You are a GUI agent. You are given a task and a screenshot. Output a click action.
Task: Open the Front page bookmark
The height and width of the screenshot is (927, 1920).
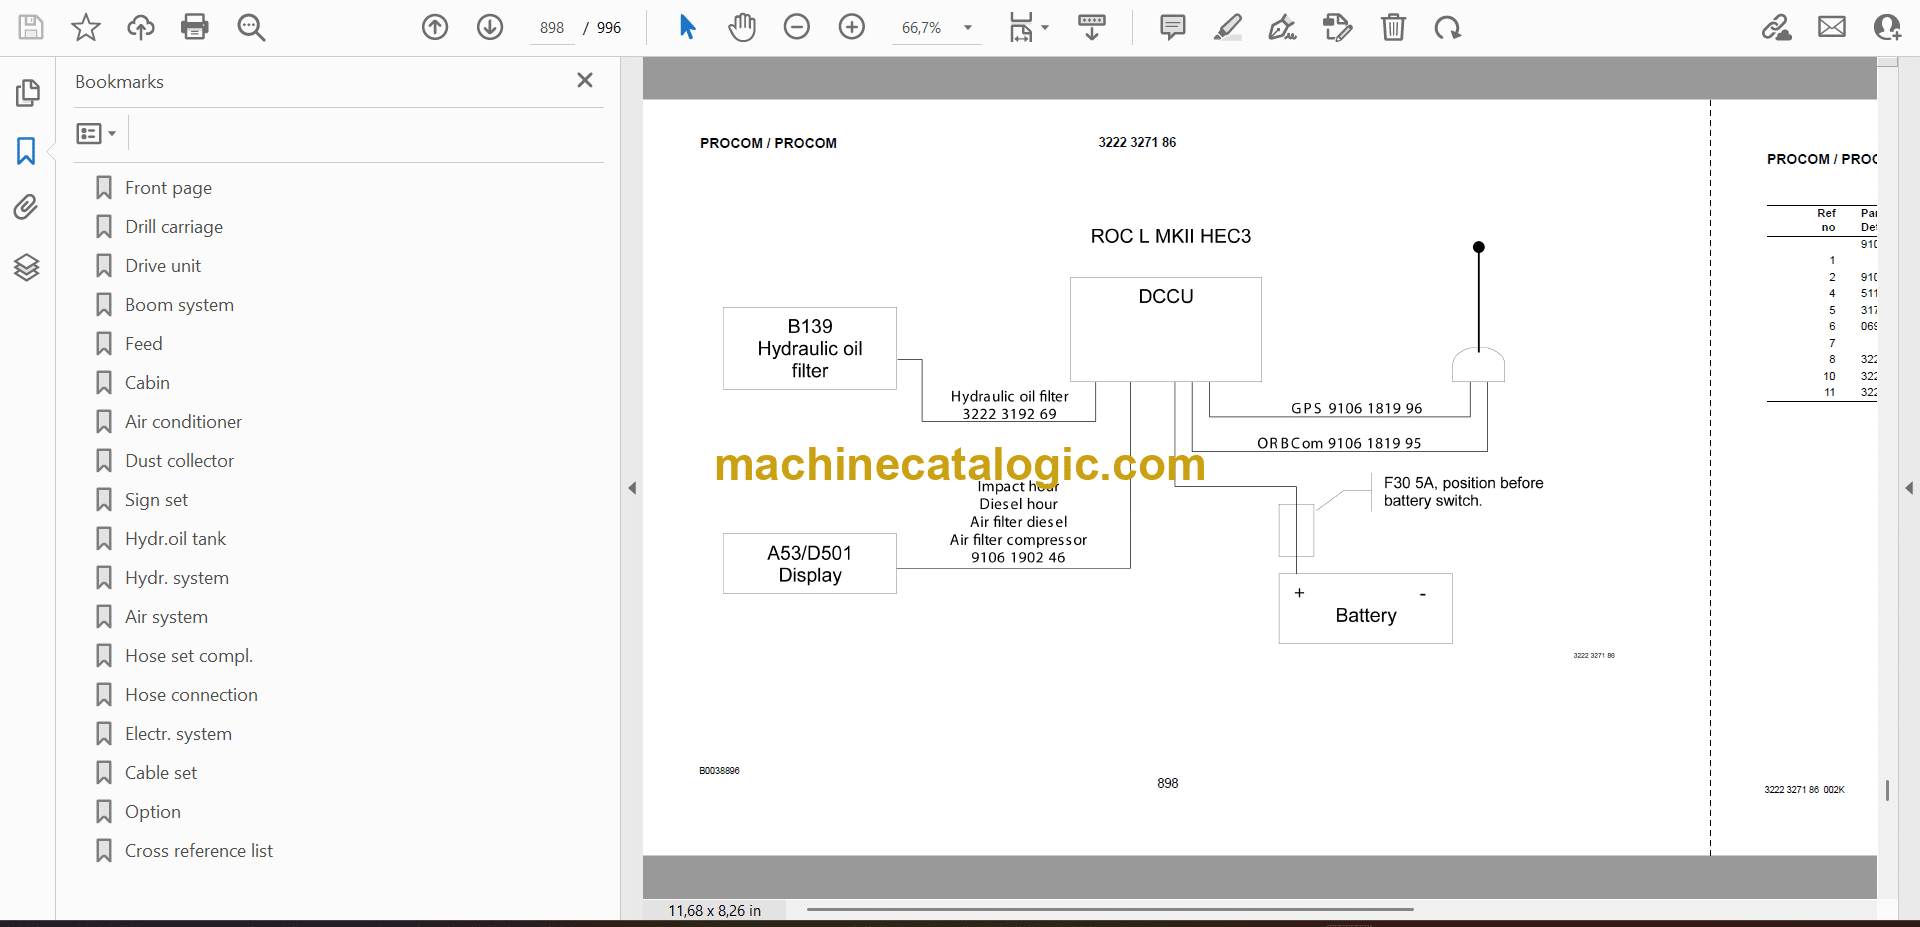[168, 188]
